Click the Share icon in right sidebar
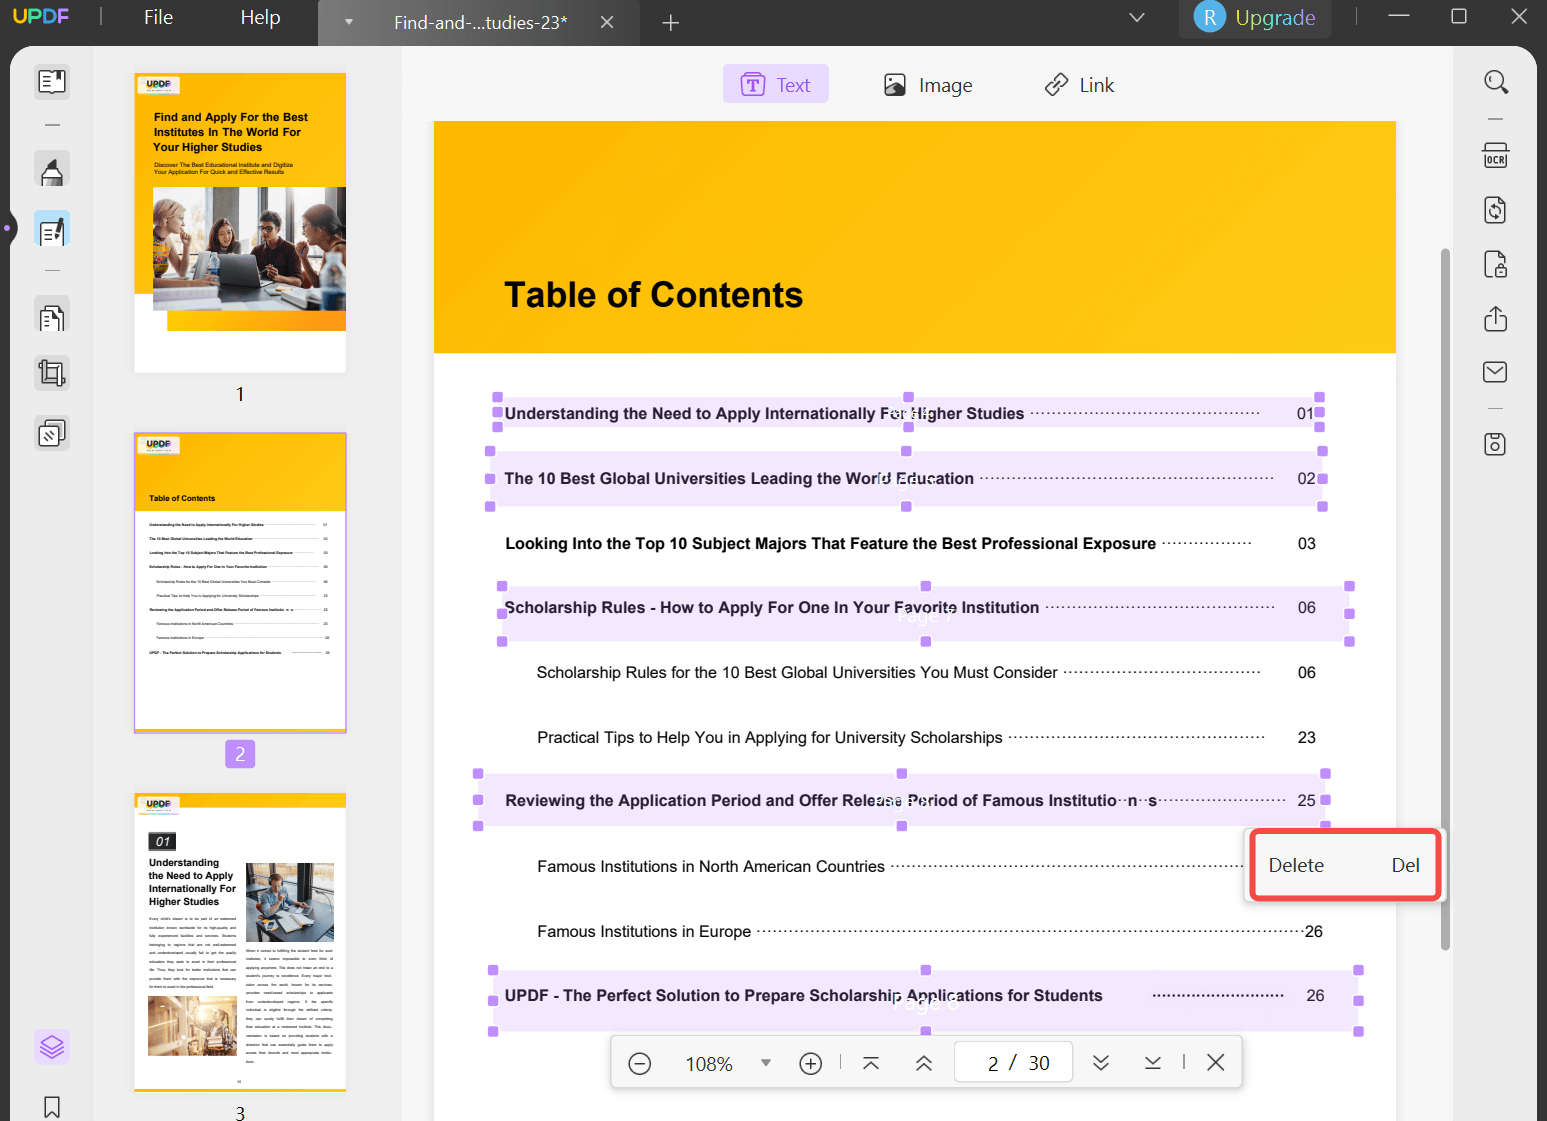The image size is (1547, 1121). point(1494,318)
